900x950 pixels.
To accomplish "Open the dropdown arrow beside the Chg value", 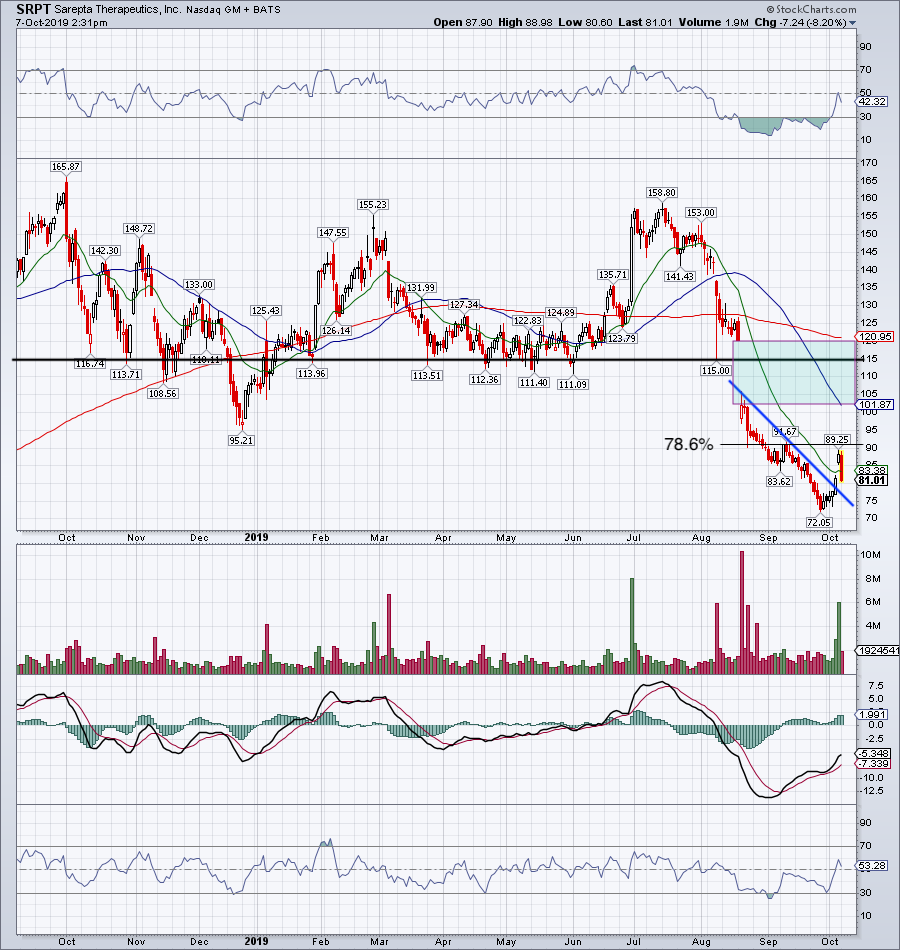I will point(852,23).
